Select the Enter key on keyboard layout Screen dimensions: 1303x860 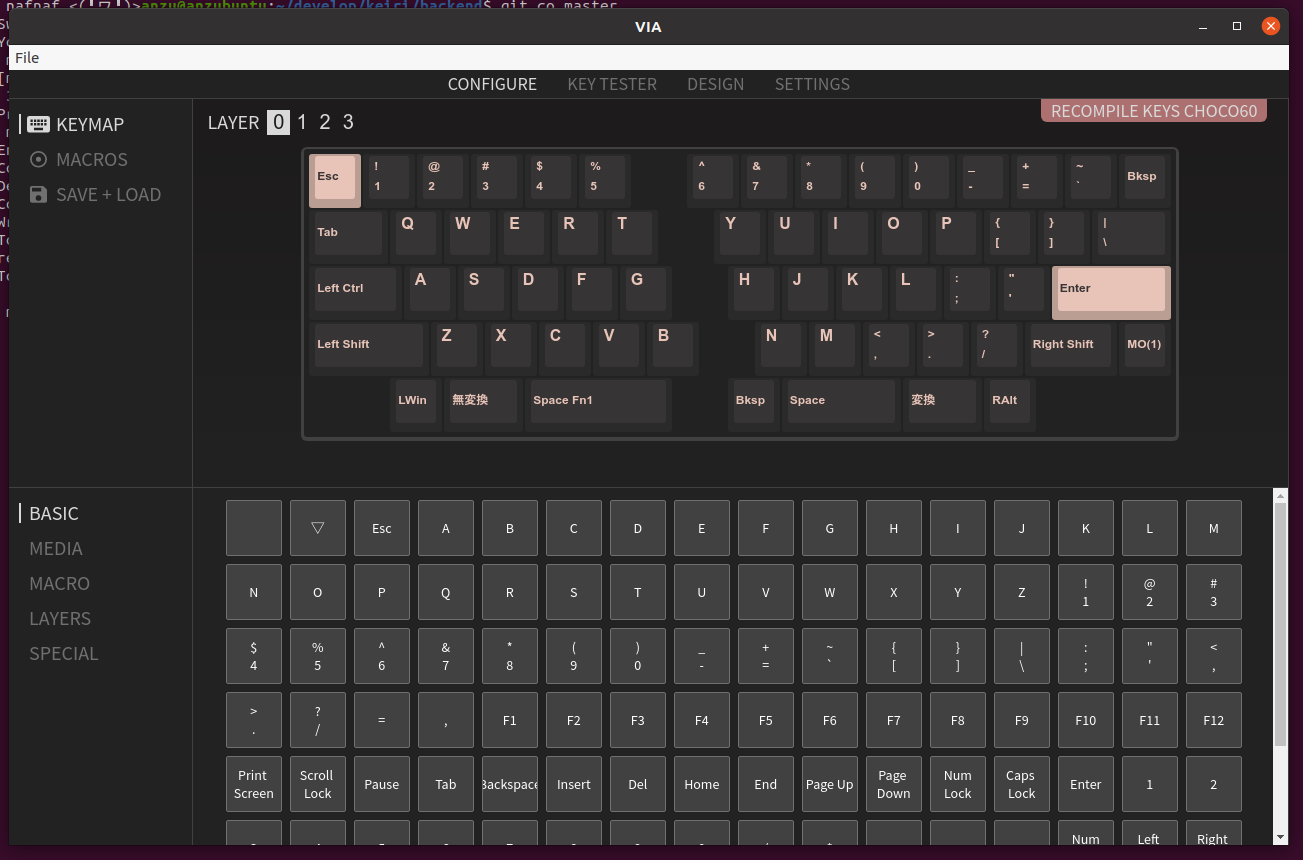pyautogui.click(x=1111, y=292)
